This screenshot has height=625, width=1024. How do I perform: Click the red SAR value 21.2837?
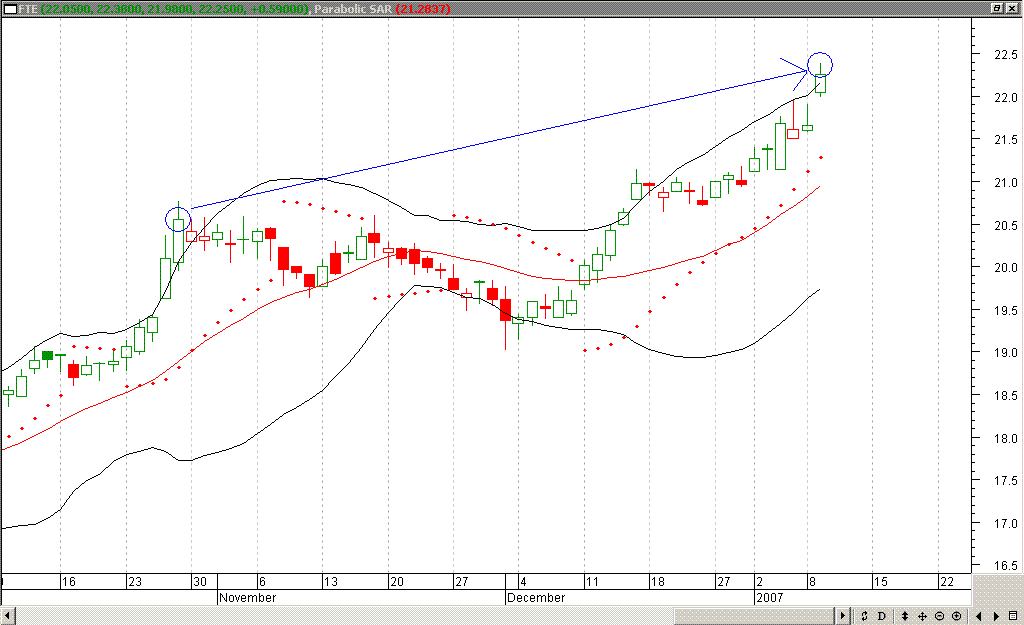point(423,8)
